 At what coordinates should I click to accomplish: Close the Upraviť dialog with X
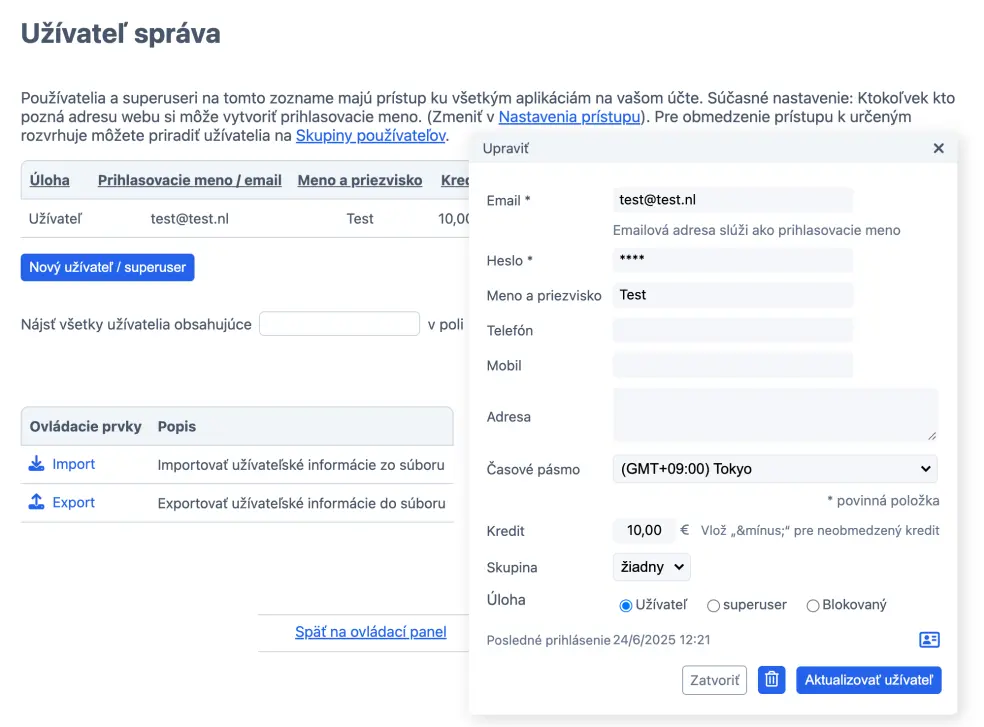938,148
